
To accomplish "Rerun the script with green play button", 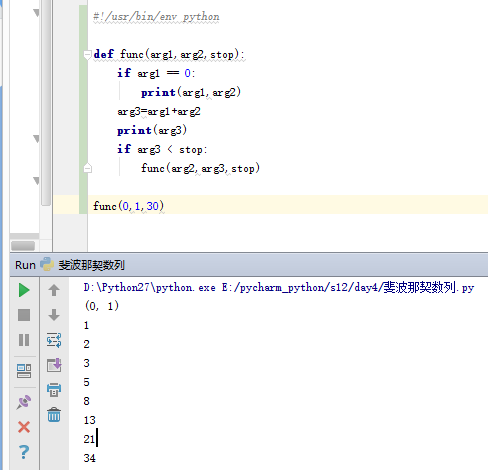I will [24, 290].
